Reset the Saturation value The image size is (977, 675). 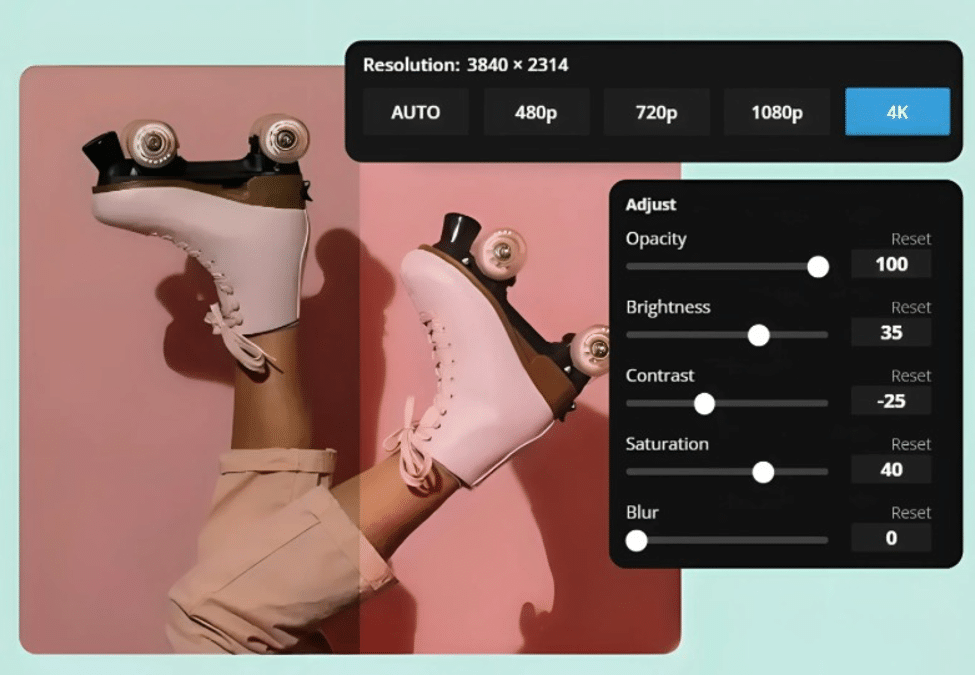coord(911,444)
